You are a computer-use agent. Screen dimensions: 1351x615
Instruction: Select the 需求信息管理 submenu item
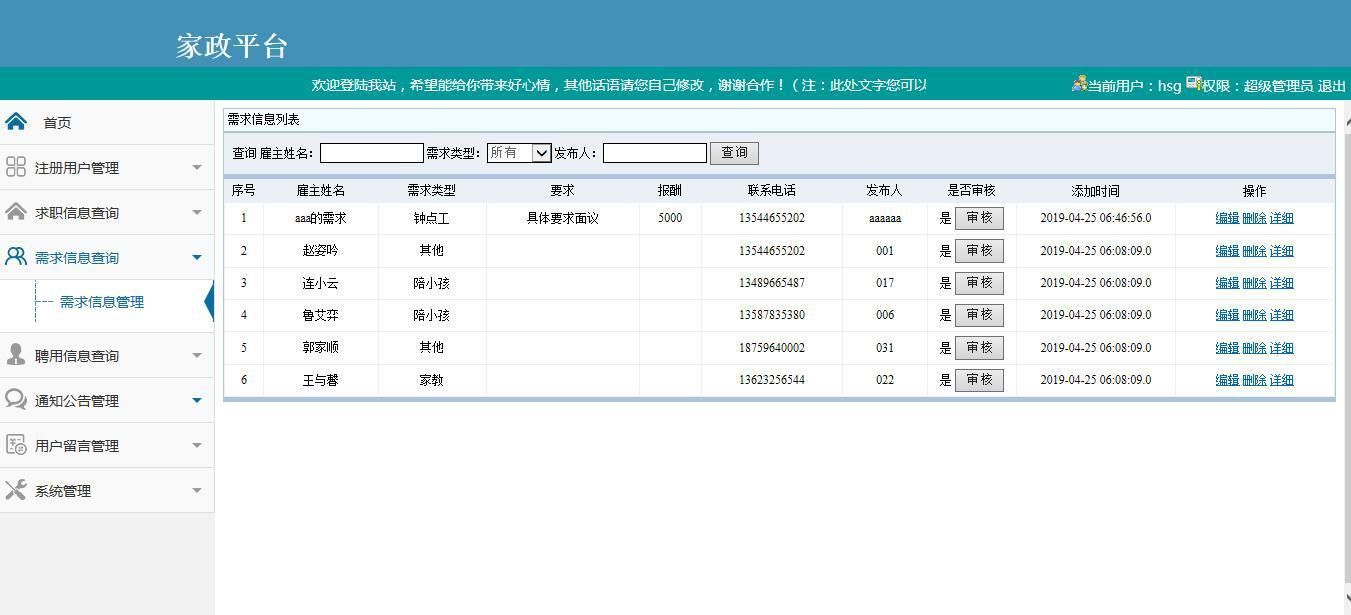(102, 302)
